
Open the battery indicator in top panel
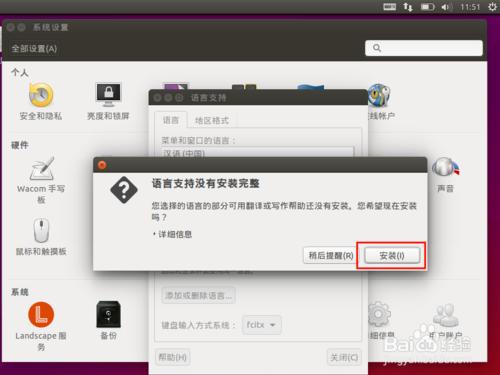click(x=427, y=7)
